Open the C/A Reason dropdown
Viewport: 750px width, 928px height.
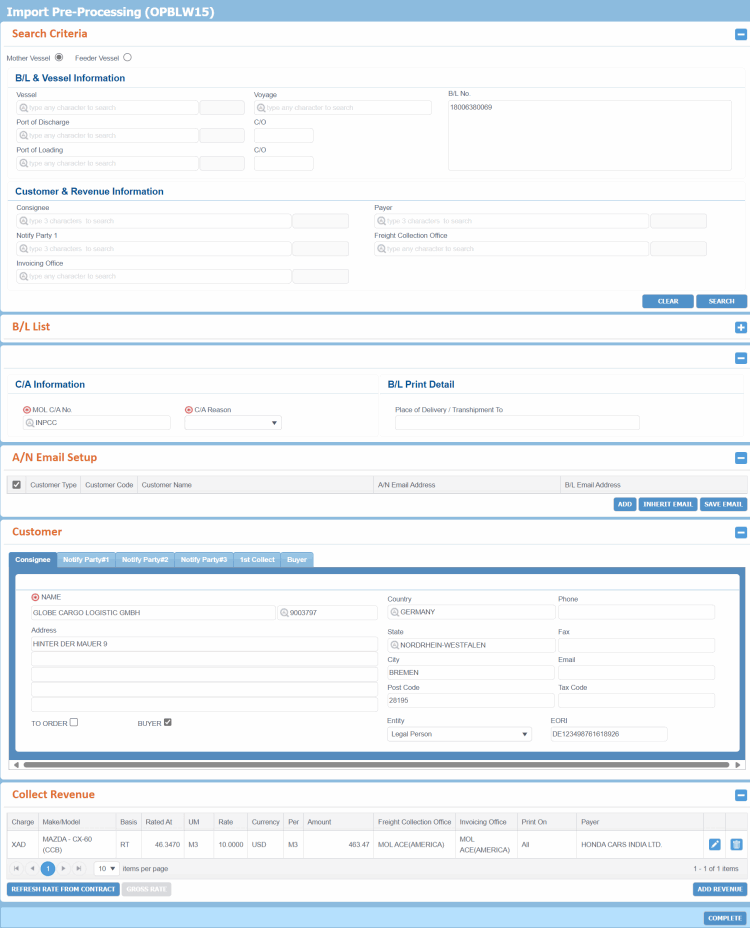(x=233, y=423)
